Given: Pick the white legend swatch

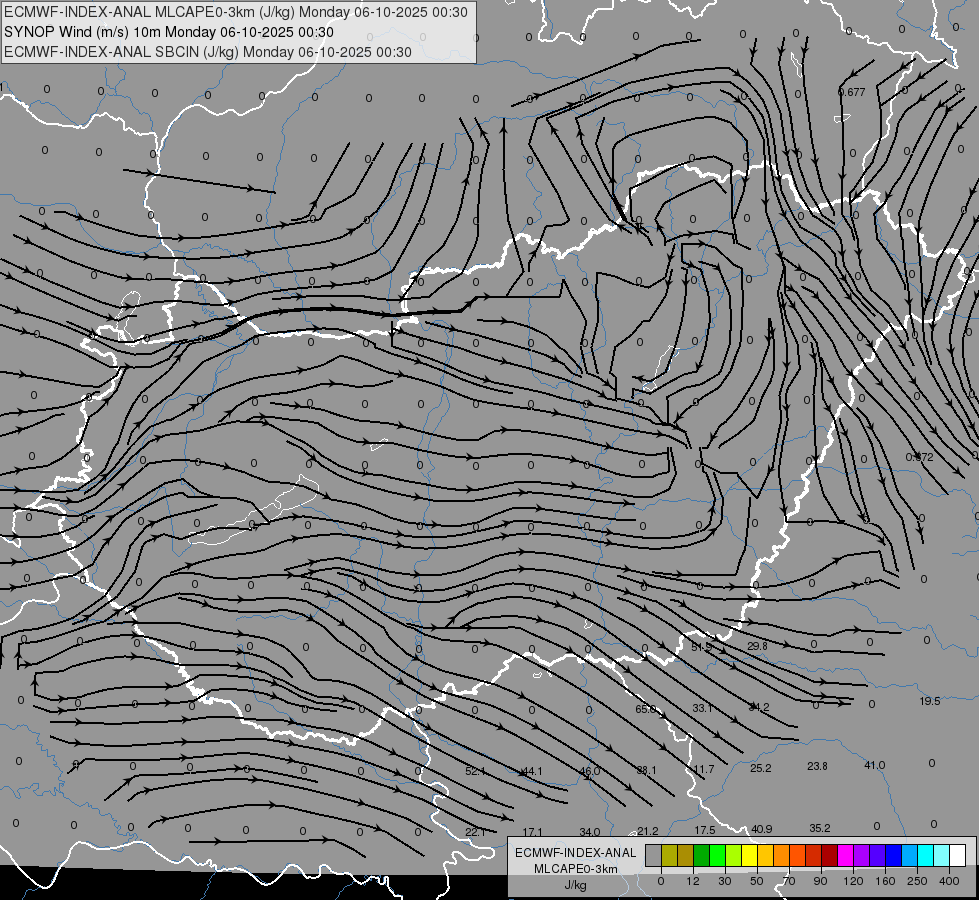Looking at the screenshot, I should coord(958,855).
